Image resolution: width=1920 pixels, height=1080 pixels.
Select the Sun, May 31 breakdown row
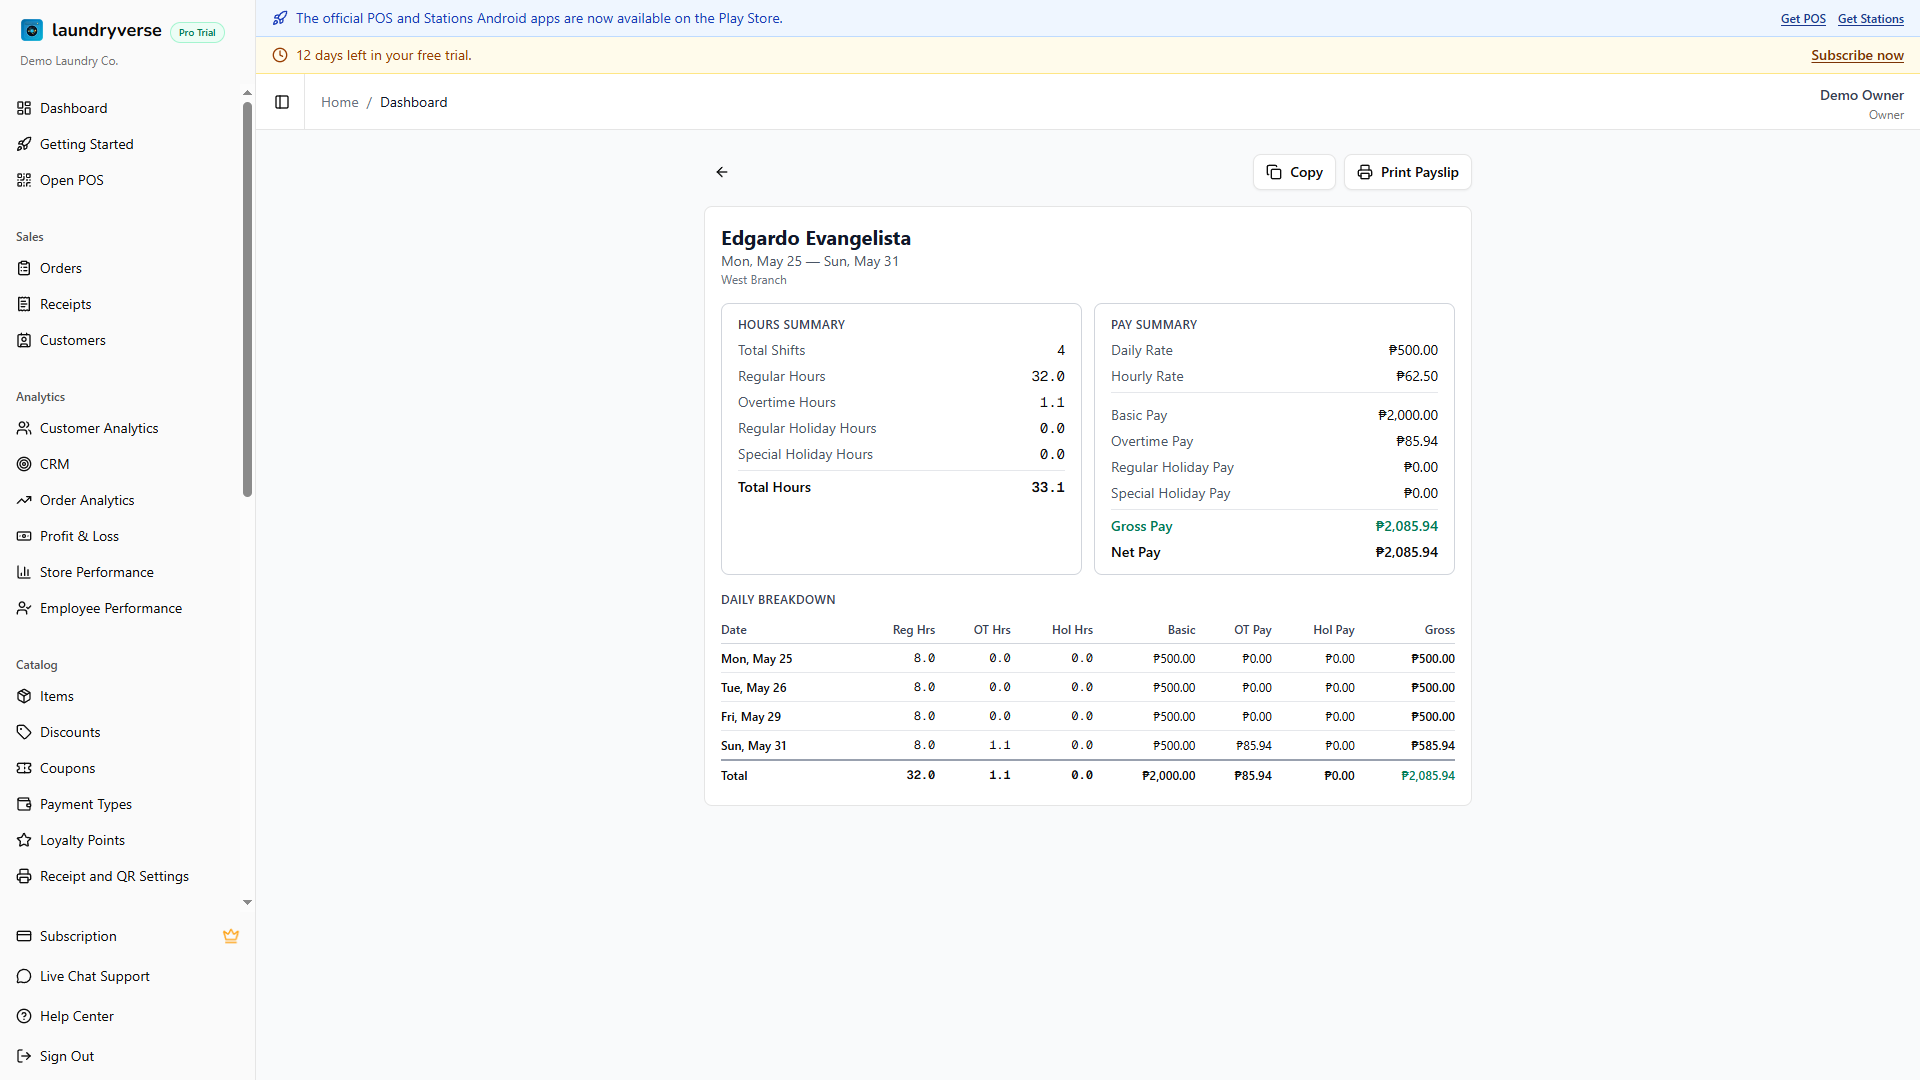coord(1087,746)
